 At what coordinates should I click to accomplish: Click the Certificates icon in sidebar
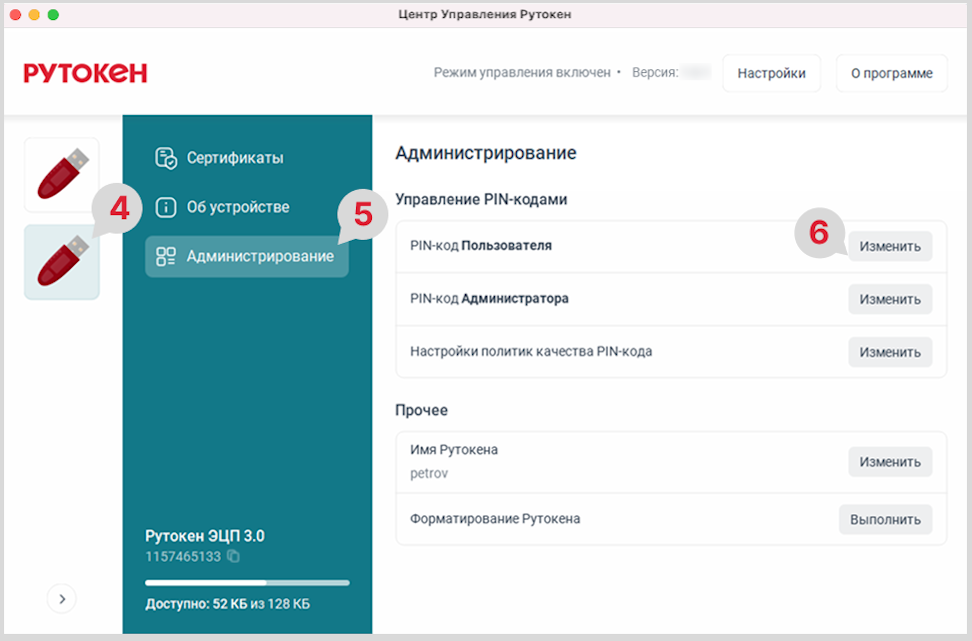(x=166, y=158)
